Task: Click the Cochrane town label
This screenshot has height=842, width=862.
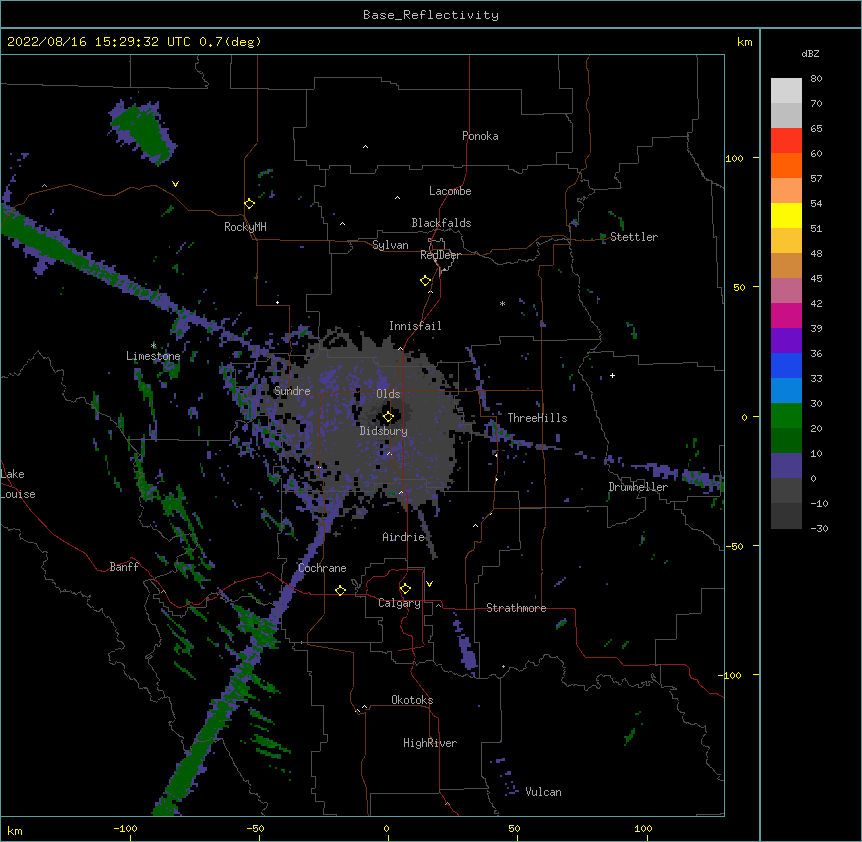Action: [x=322, y=568]
